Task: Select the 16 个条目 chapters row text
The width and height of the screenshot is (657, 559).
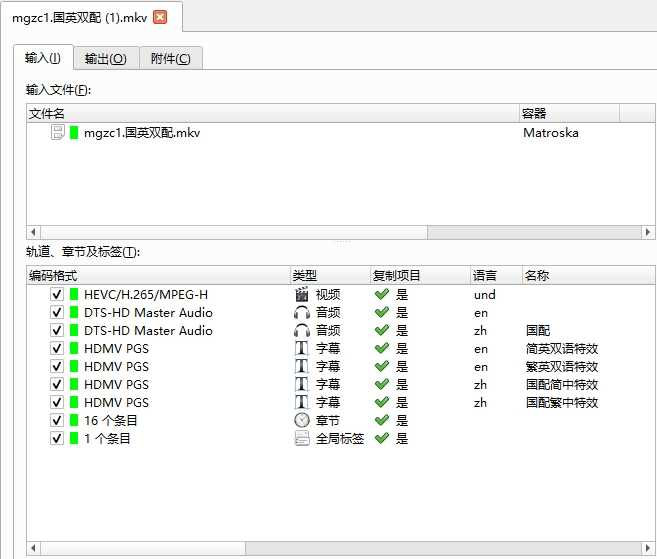Action: click(111, 420)
